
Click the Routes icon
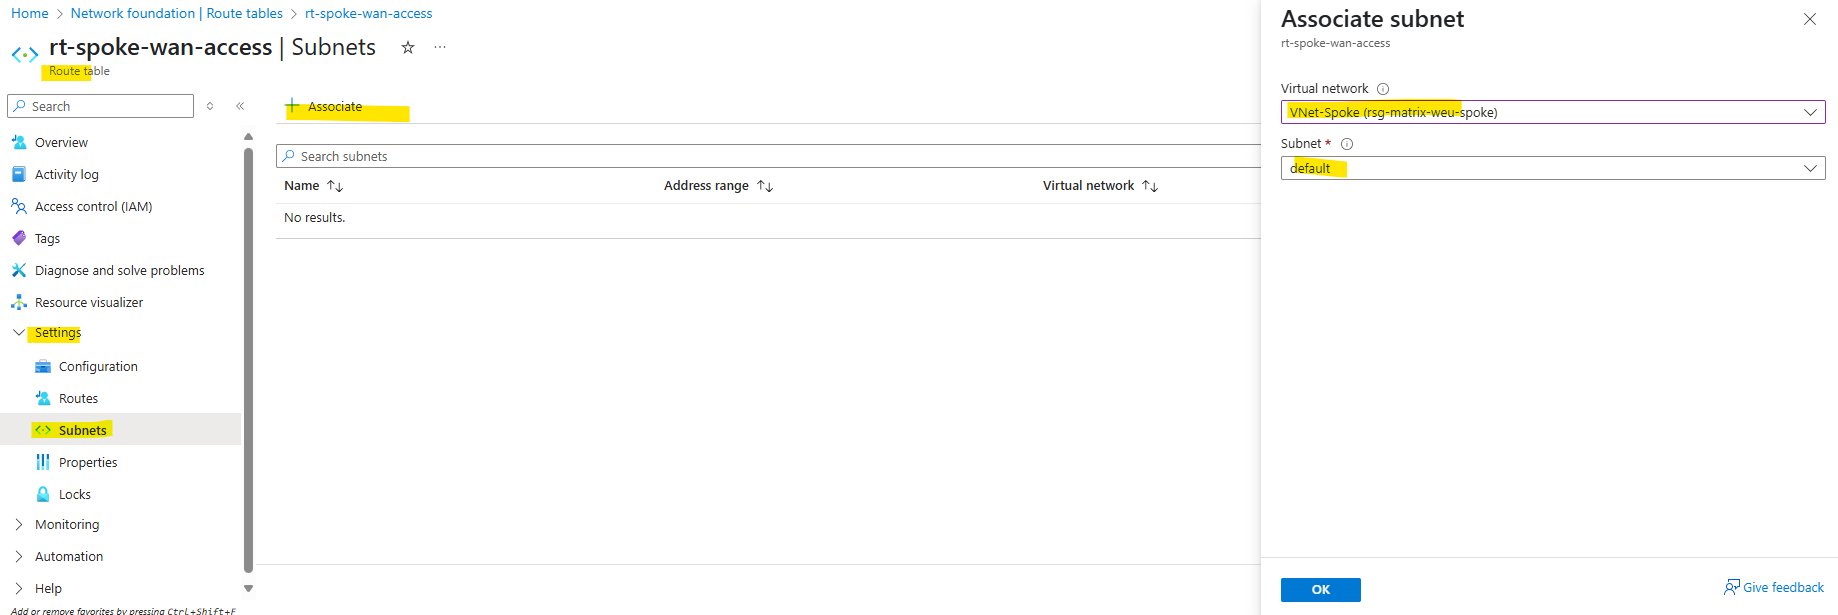[43, 398]
